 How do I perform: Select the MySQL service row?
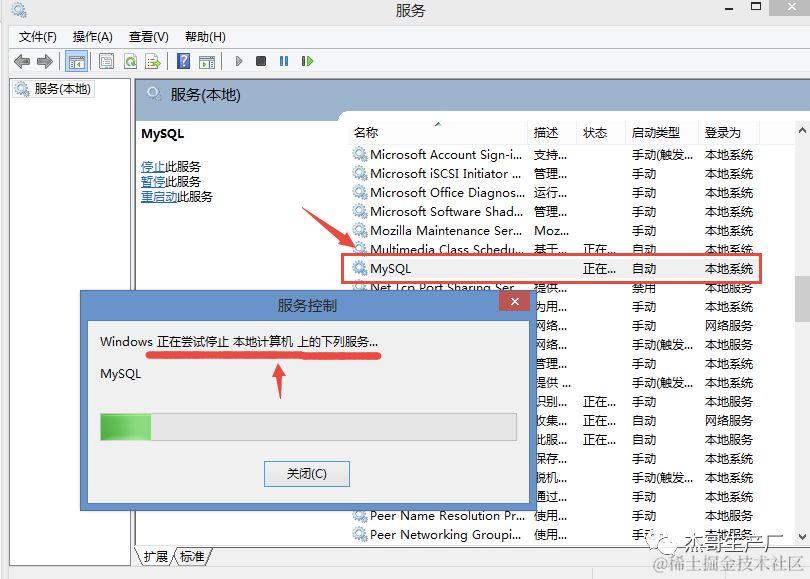[x=552, y=269]
